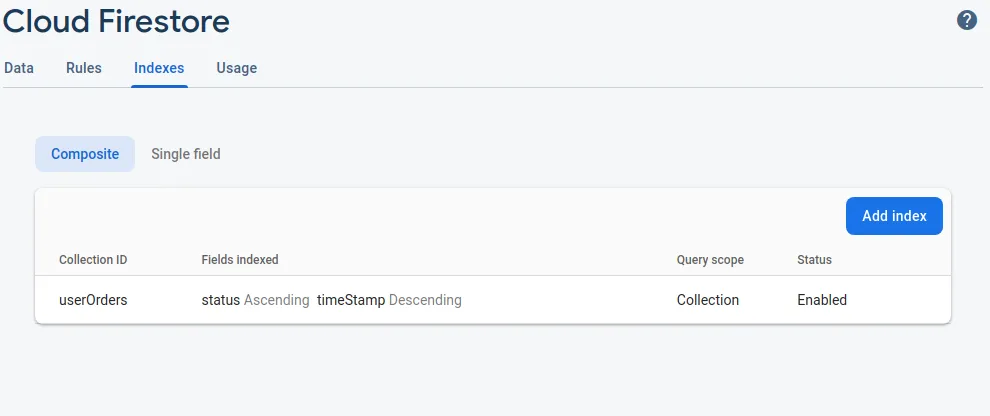This screenshot has width=990, height=416.
Task: Click the Ascending order label
Action: point(277,300)
